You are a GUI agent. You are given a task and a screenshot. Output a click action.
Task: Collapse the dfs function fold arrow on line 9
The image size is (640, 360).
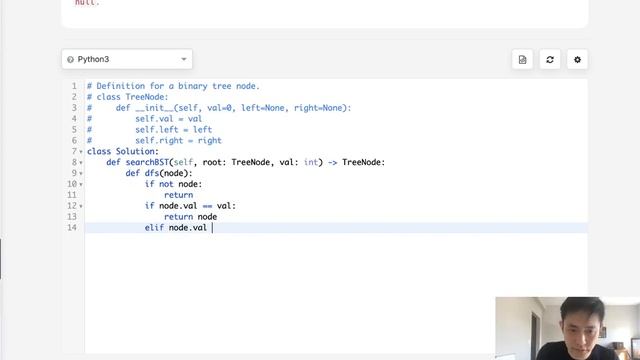(x=81, y=173)
